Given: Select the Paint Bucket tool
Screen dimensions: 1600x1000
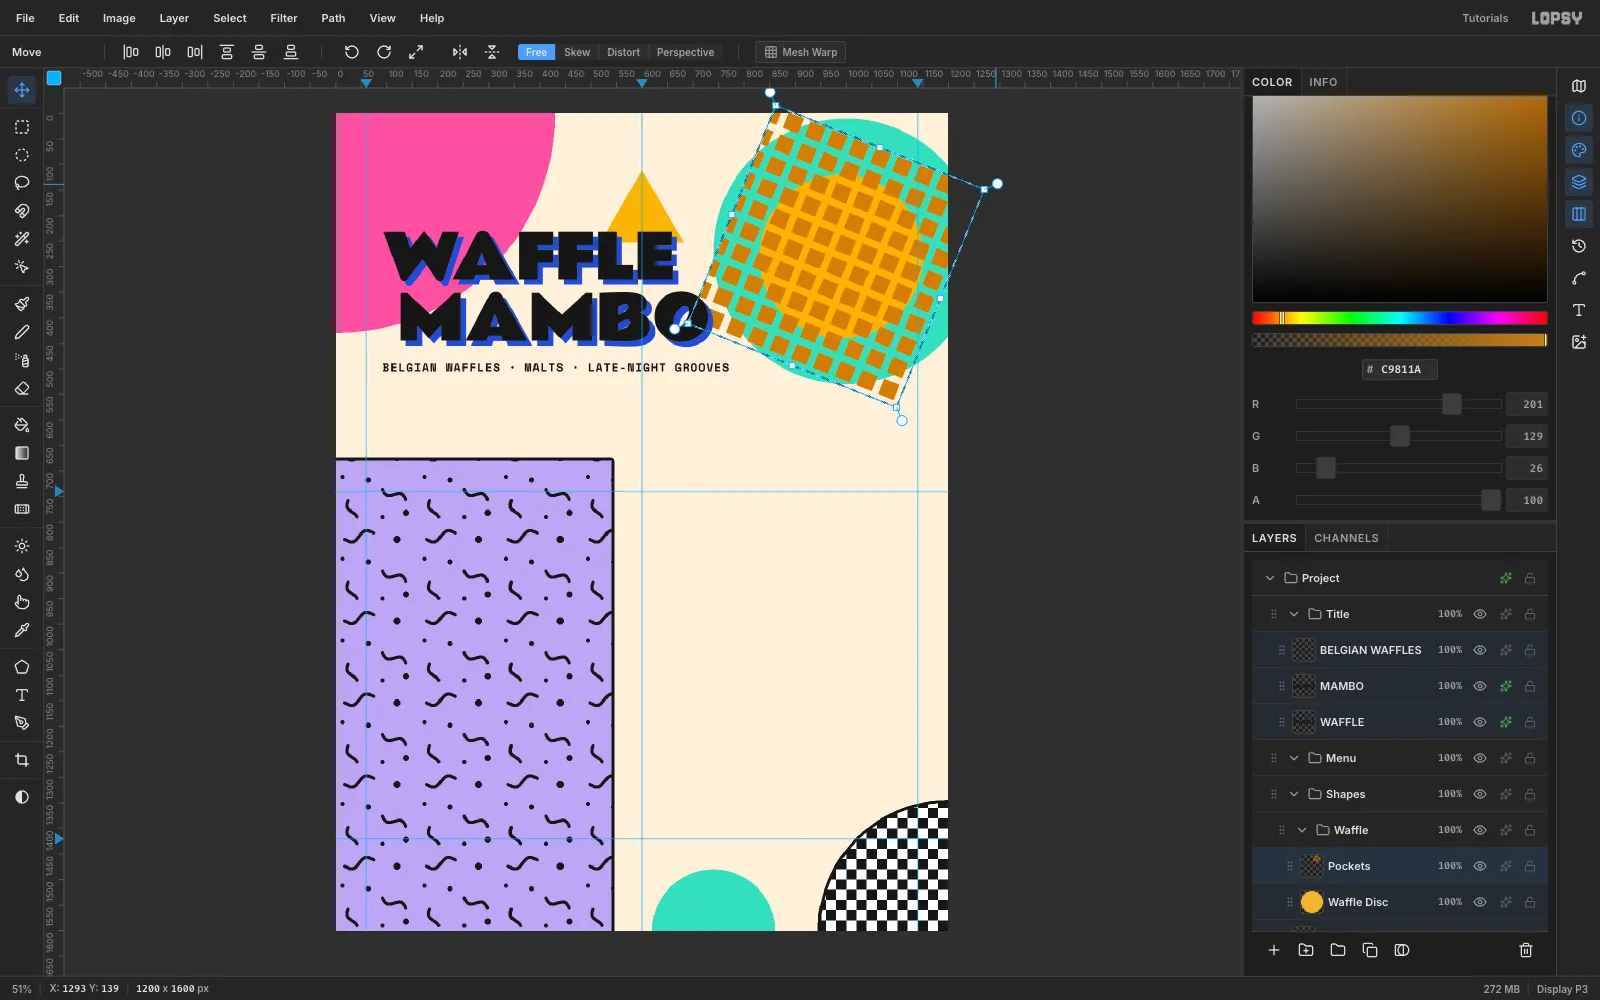Looking at the screenshot, I should point(22,425).
